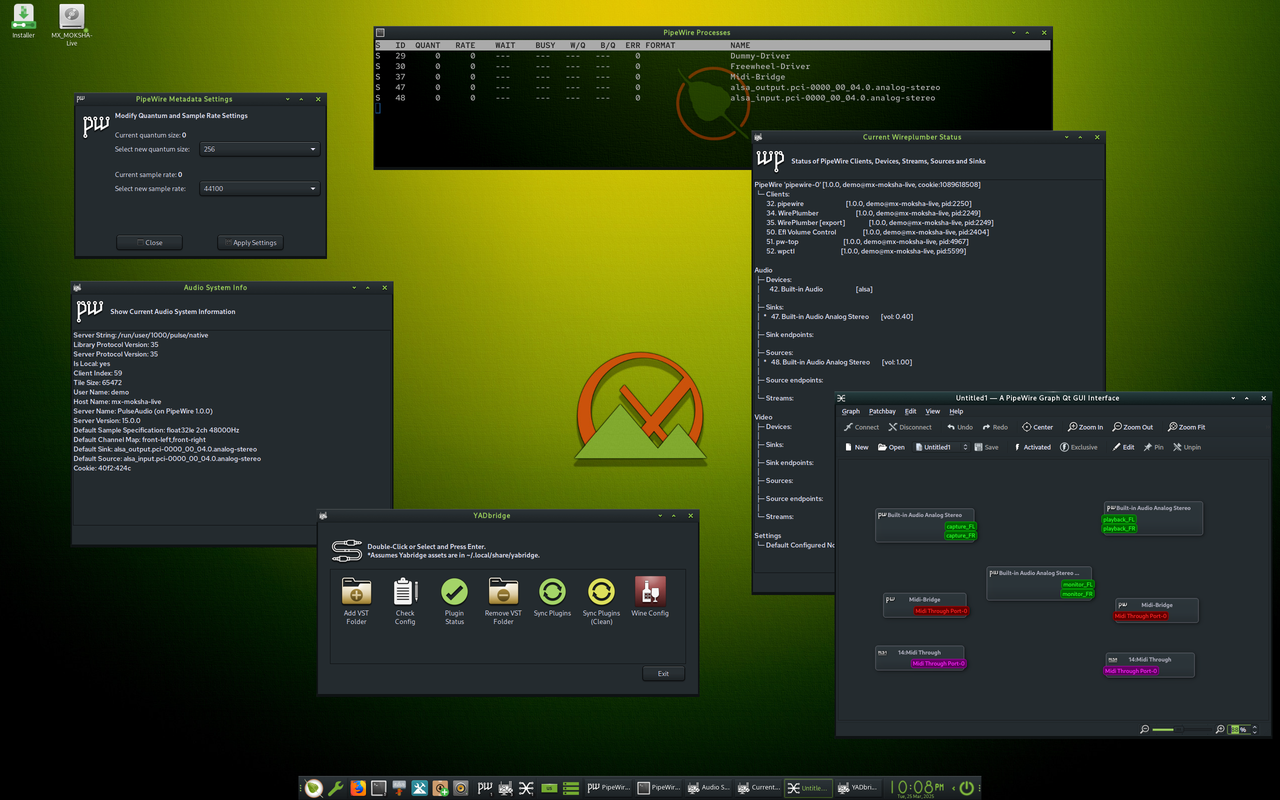
Task: Click the Freewheel-Driver row in PipeWire Processes
Action: tap(712, 66)
